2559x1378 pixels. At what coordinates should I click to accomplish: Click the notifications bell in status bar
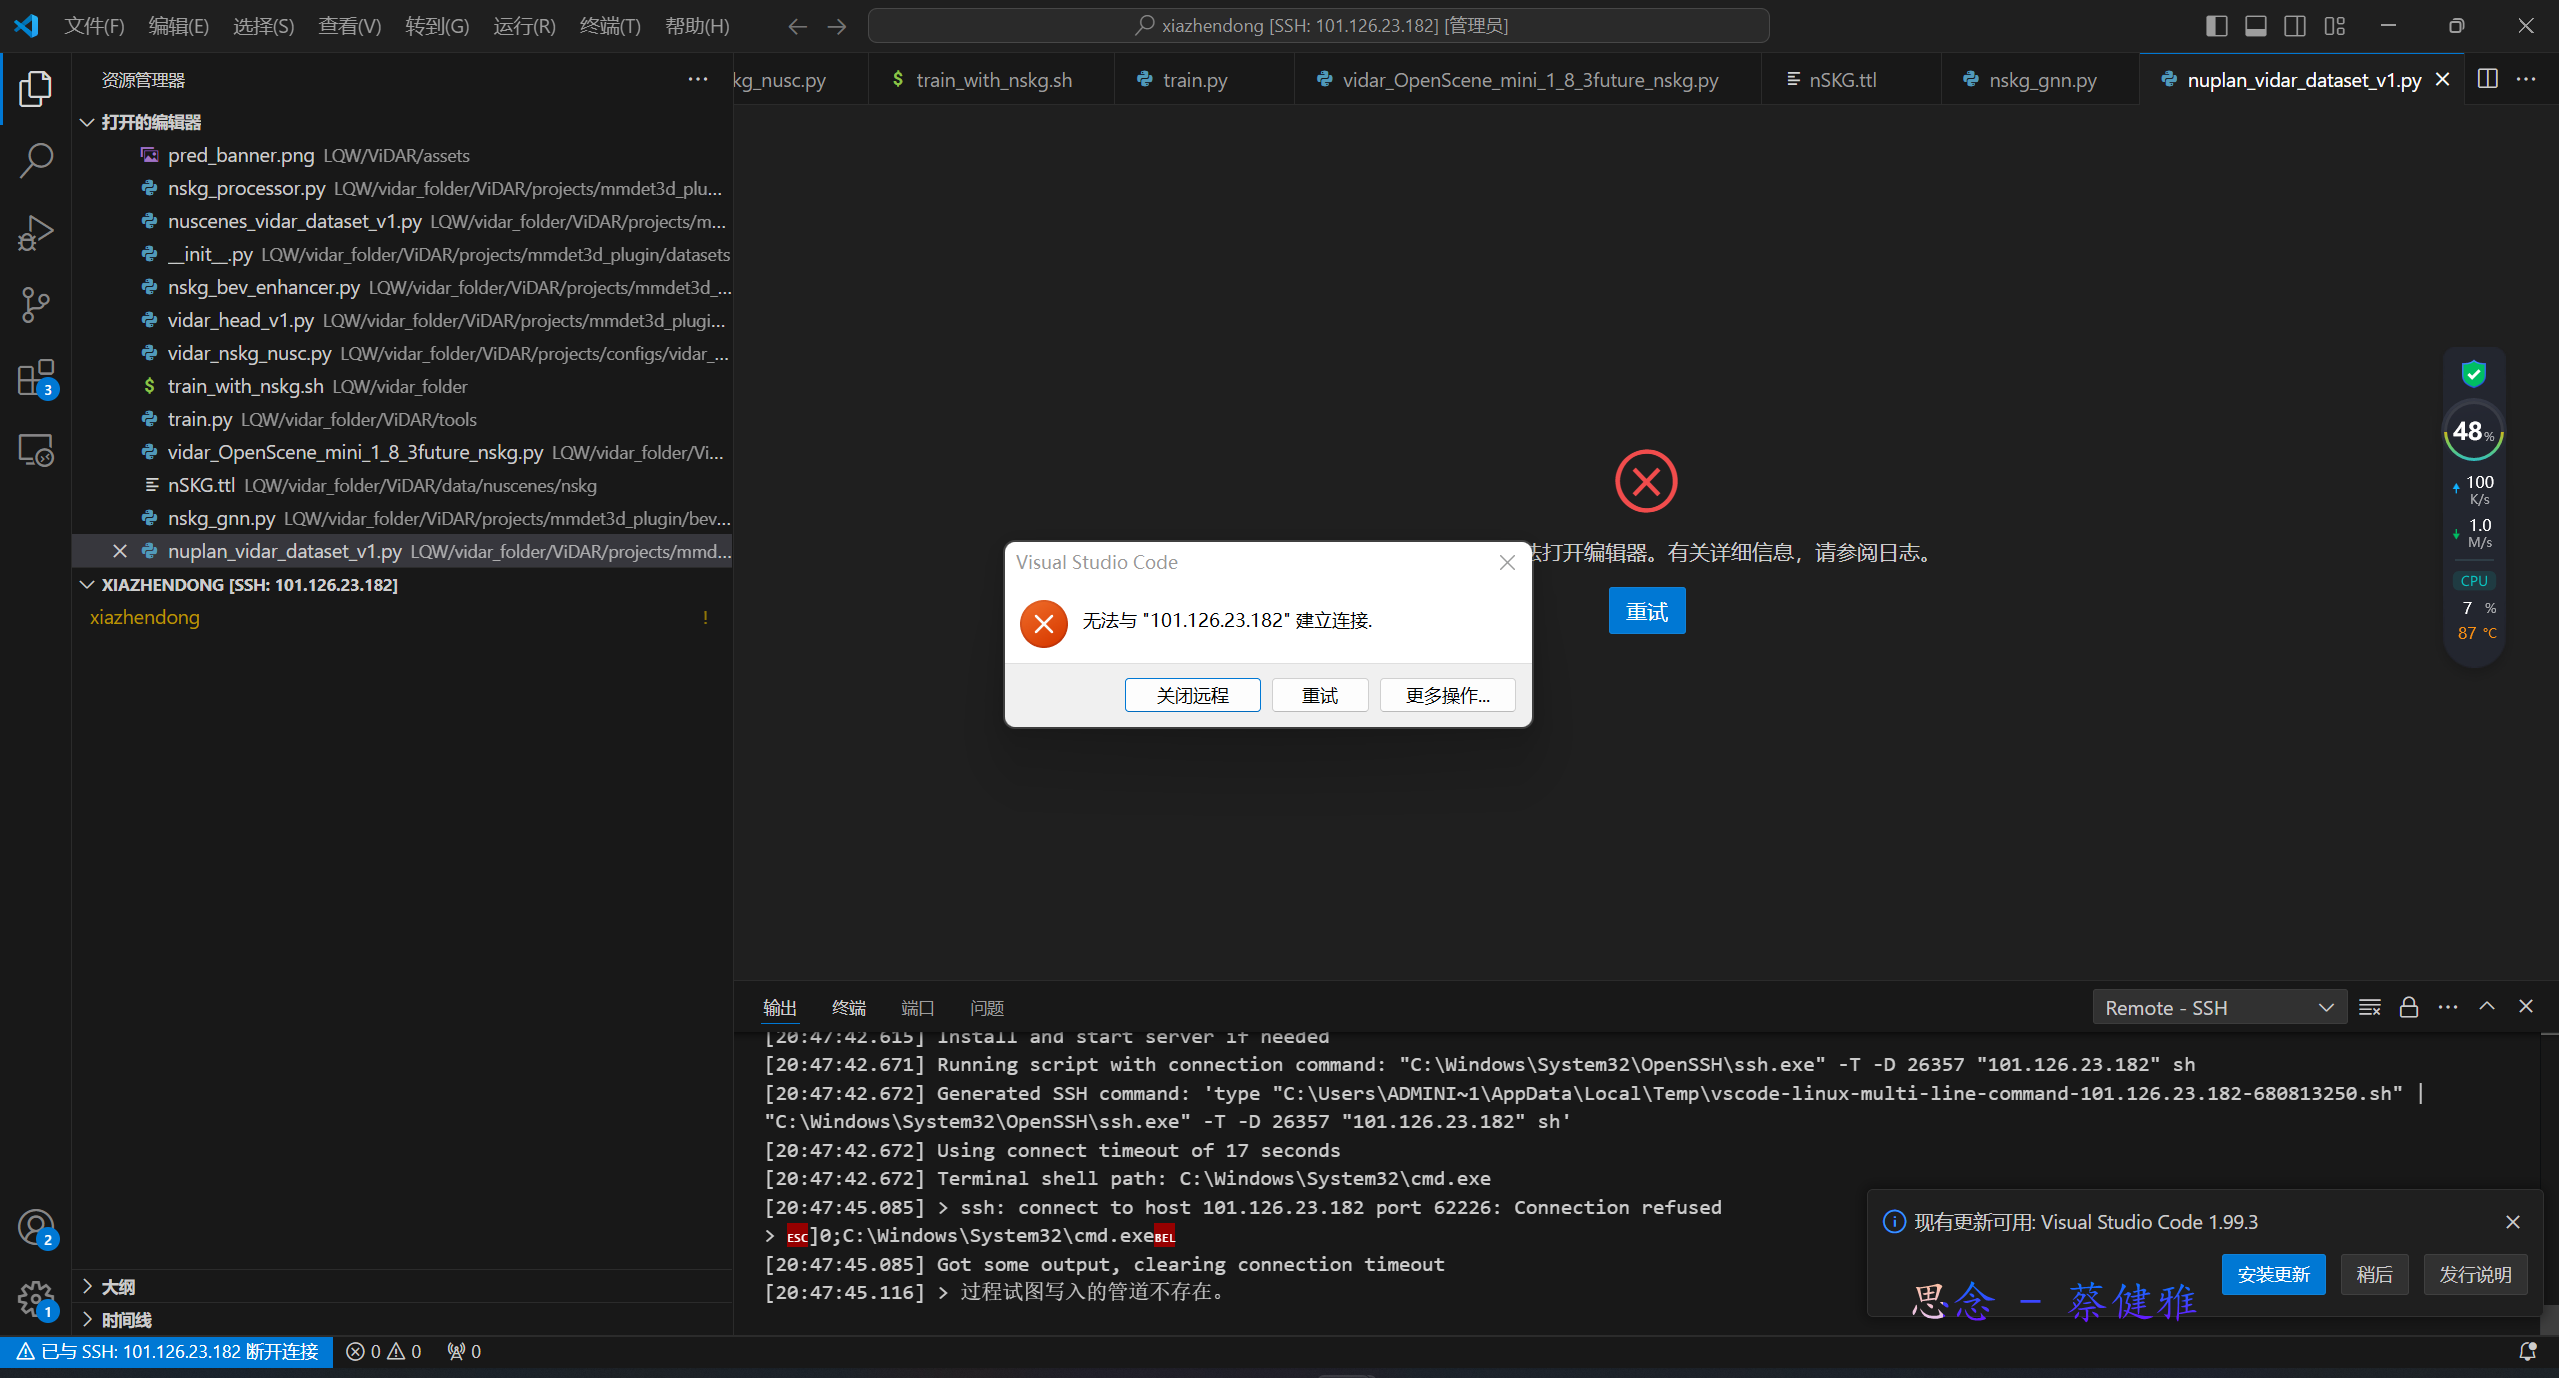(2527, 1351)
